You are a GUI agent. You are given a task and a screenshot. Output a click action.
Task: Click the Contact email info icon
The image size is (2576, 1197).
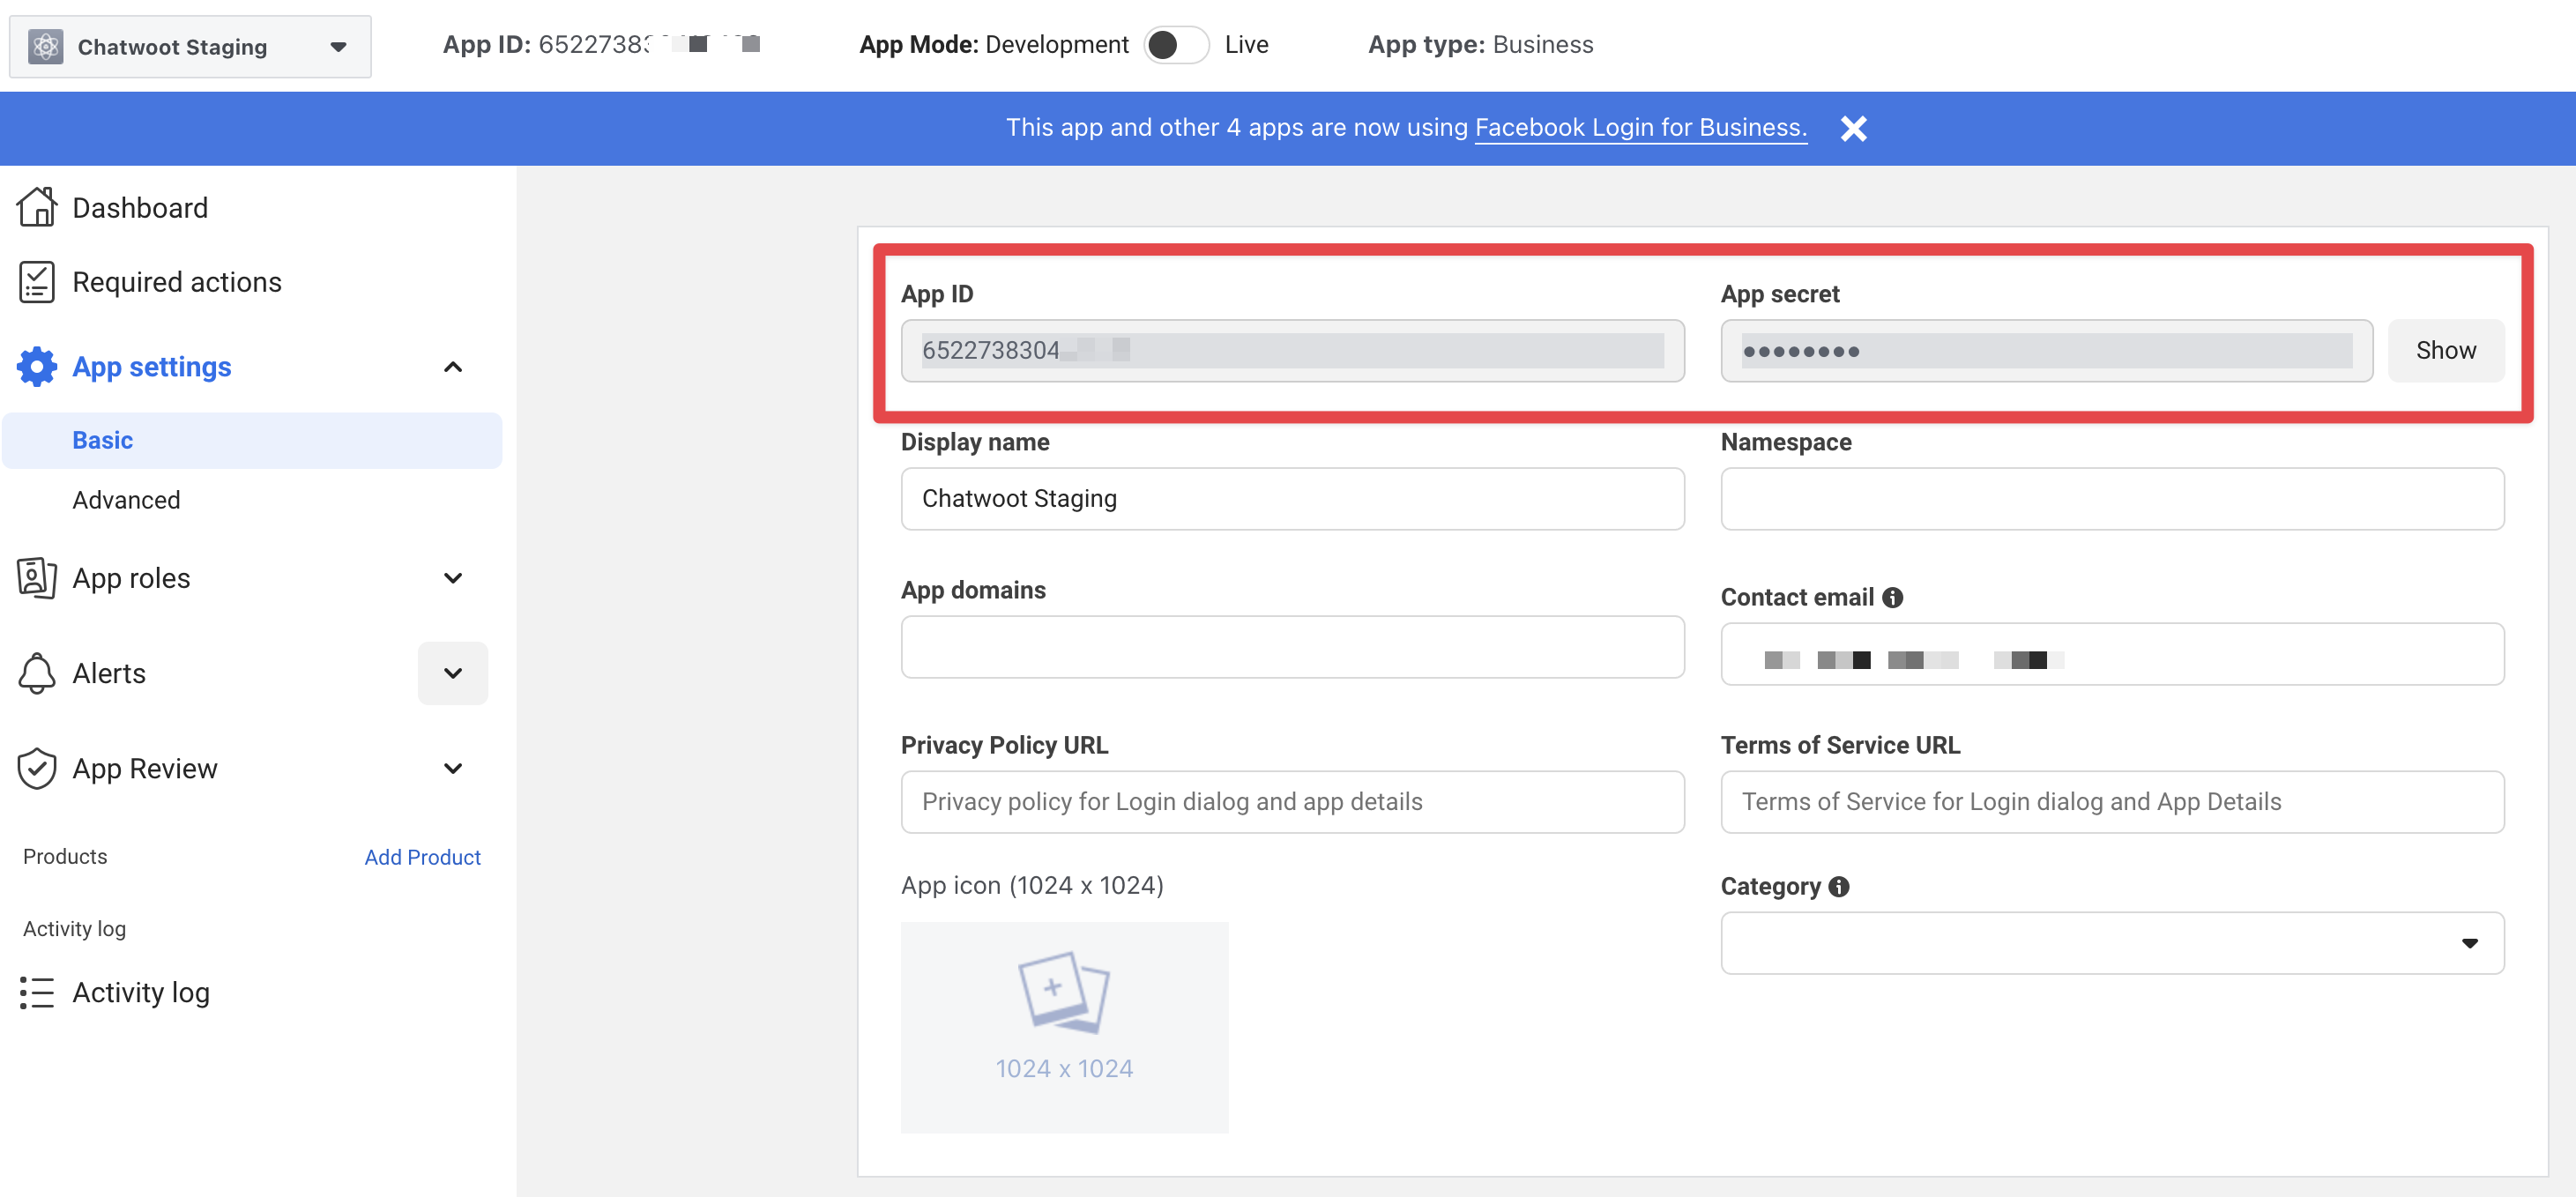coord(1892,597)
